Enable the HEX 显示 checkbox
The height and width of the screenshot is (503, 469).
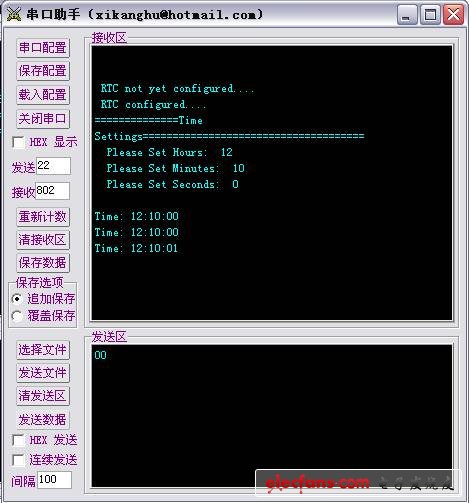18,142
